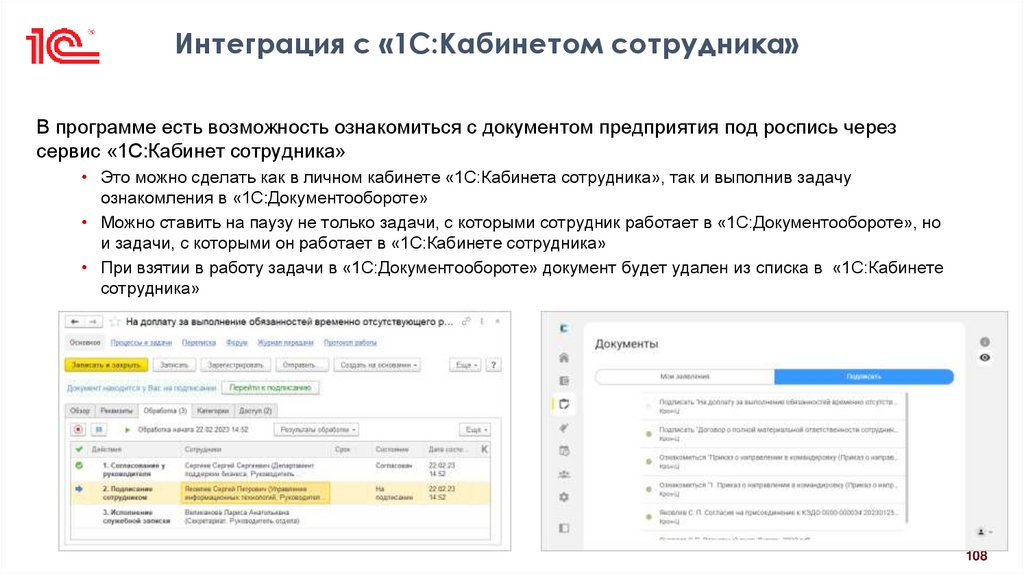Click the blue C logo in cabinet
Image resolution: width=1024 pixels, height=574 pixels.
(x=564, y=328)
